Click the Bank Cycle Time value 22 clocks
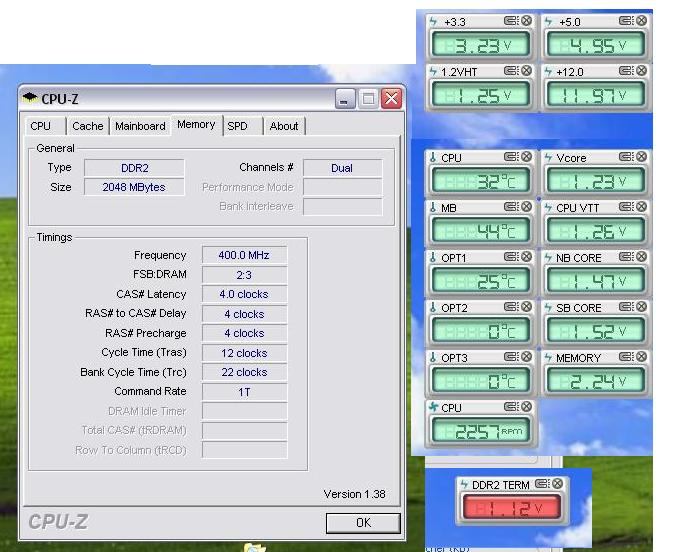The width and height of the screenshot is (679, 552). [244, 372]
